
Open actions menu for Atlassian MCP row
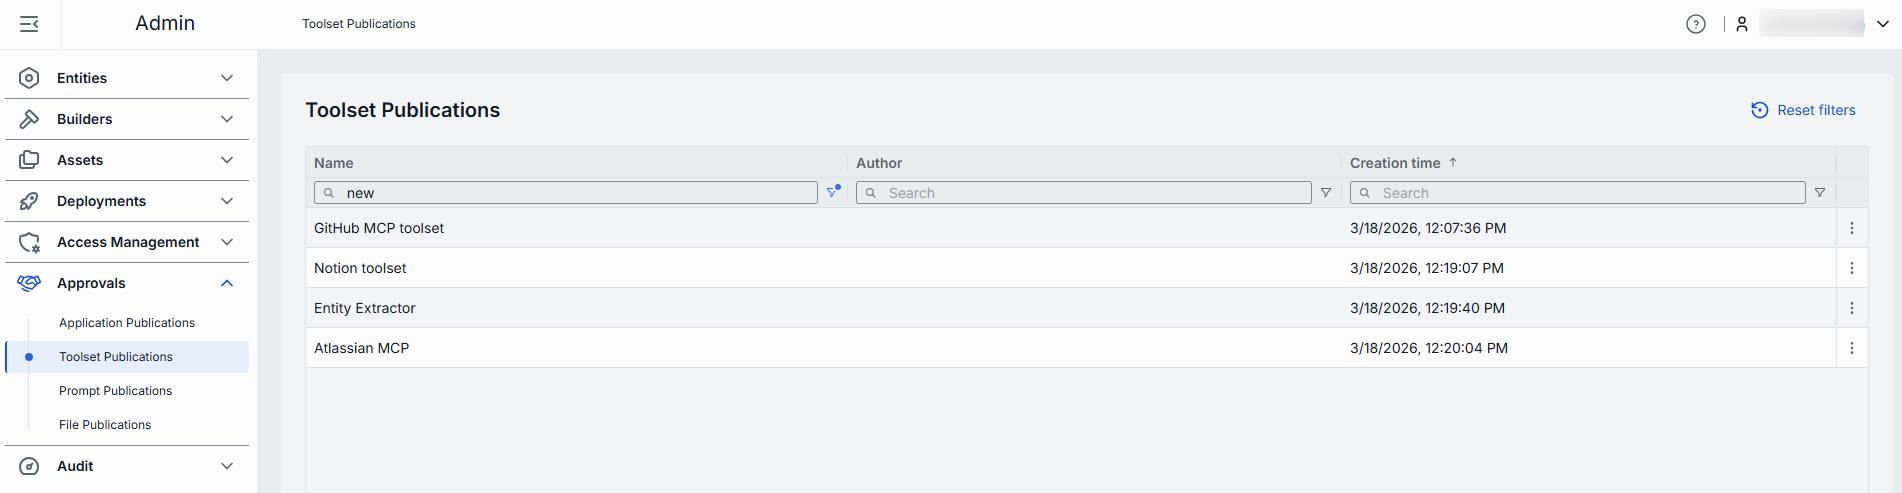tap(1851, 348)
